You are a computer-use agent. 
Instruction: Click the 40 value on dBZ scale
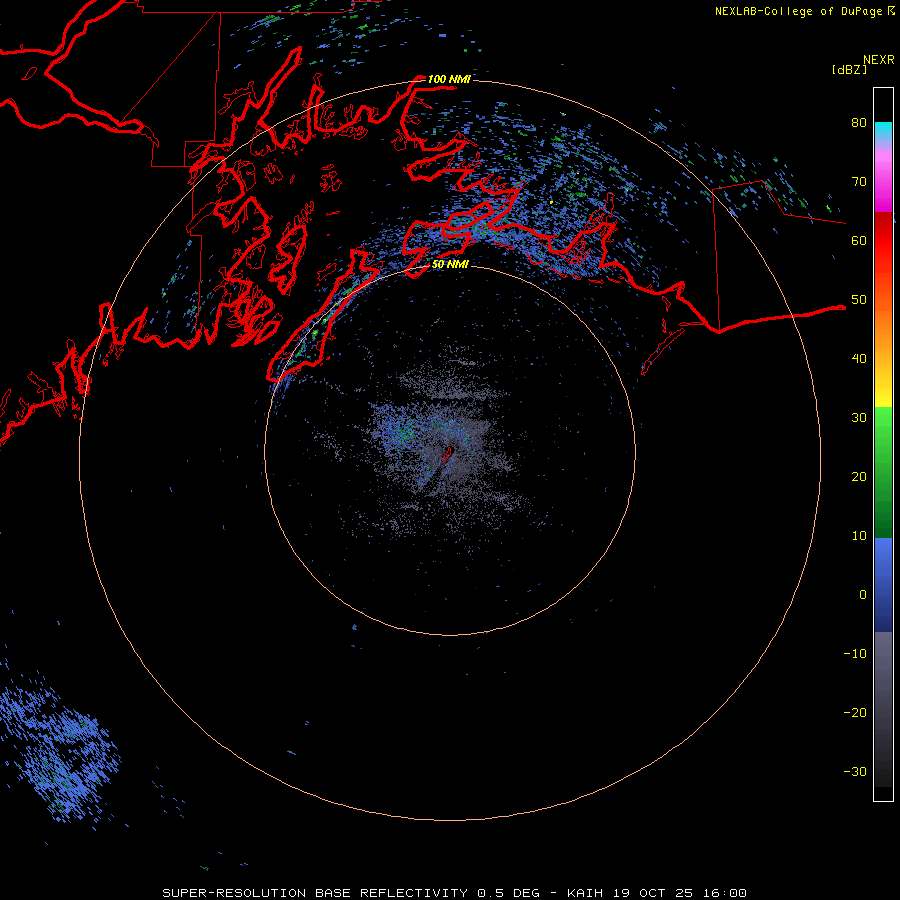[859, 359]
